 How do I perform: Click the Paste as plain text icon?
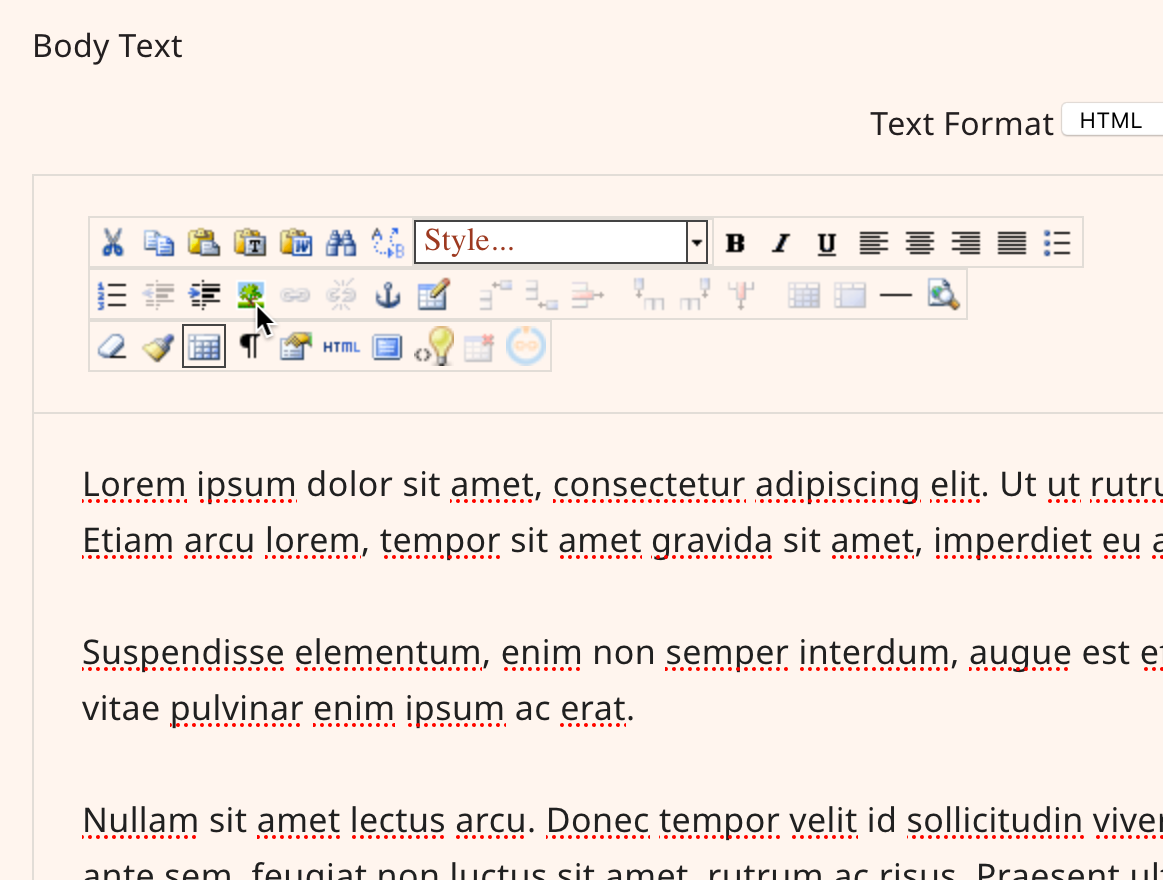click(249, 242)
